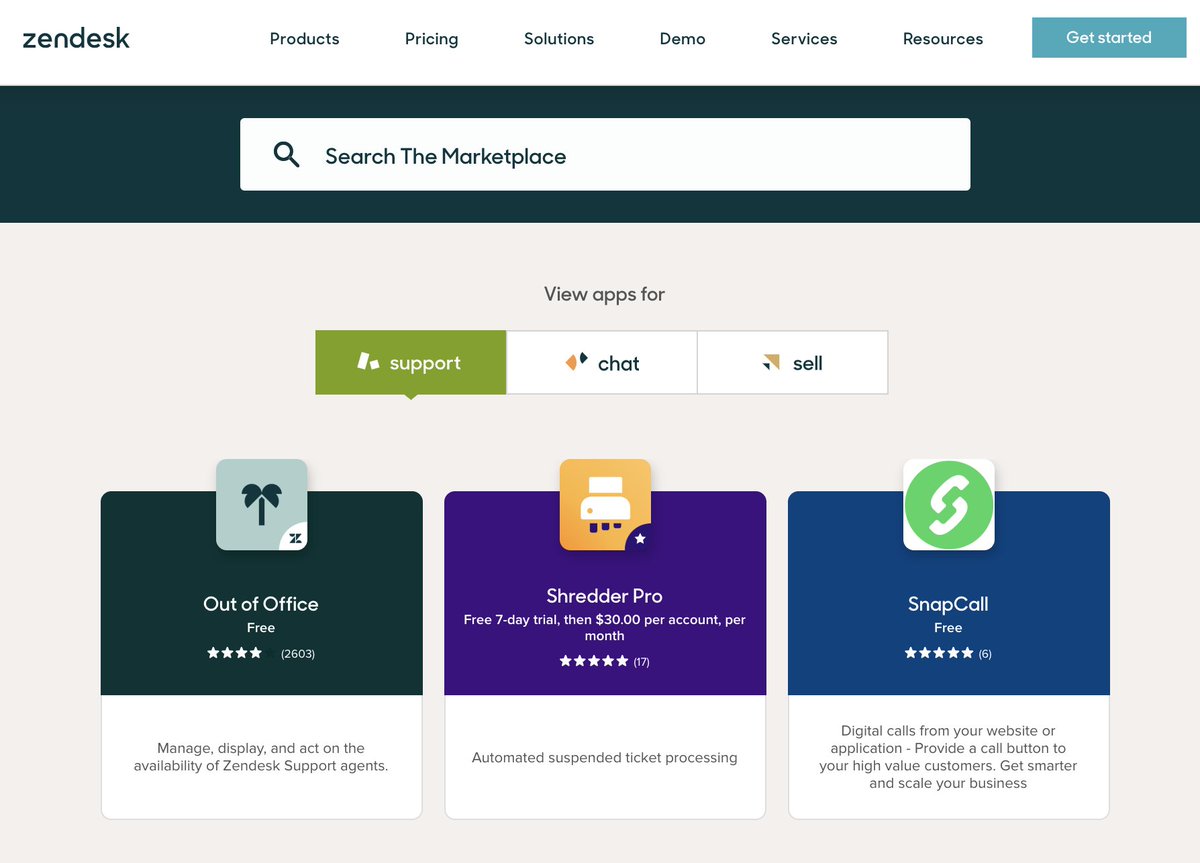Click the (17) review count
Image resolution: width=1200 pixels, height=863 pixels.
[642, 661]
